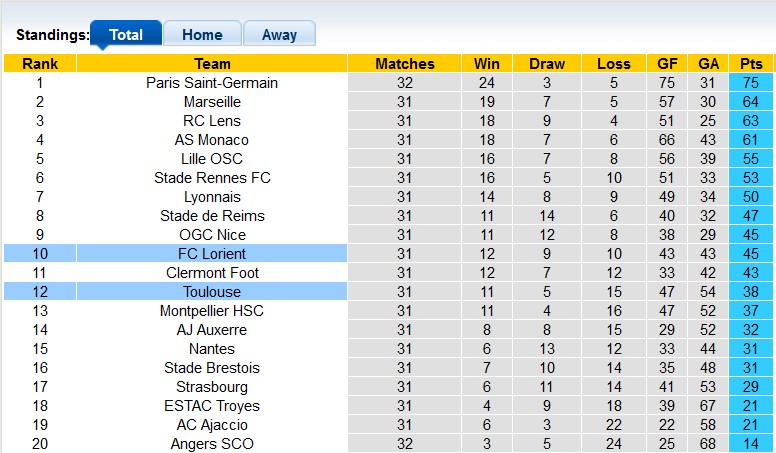Select the Away standings tab
776x453 pixels.
coord(279,34)
